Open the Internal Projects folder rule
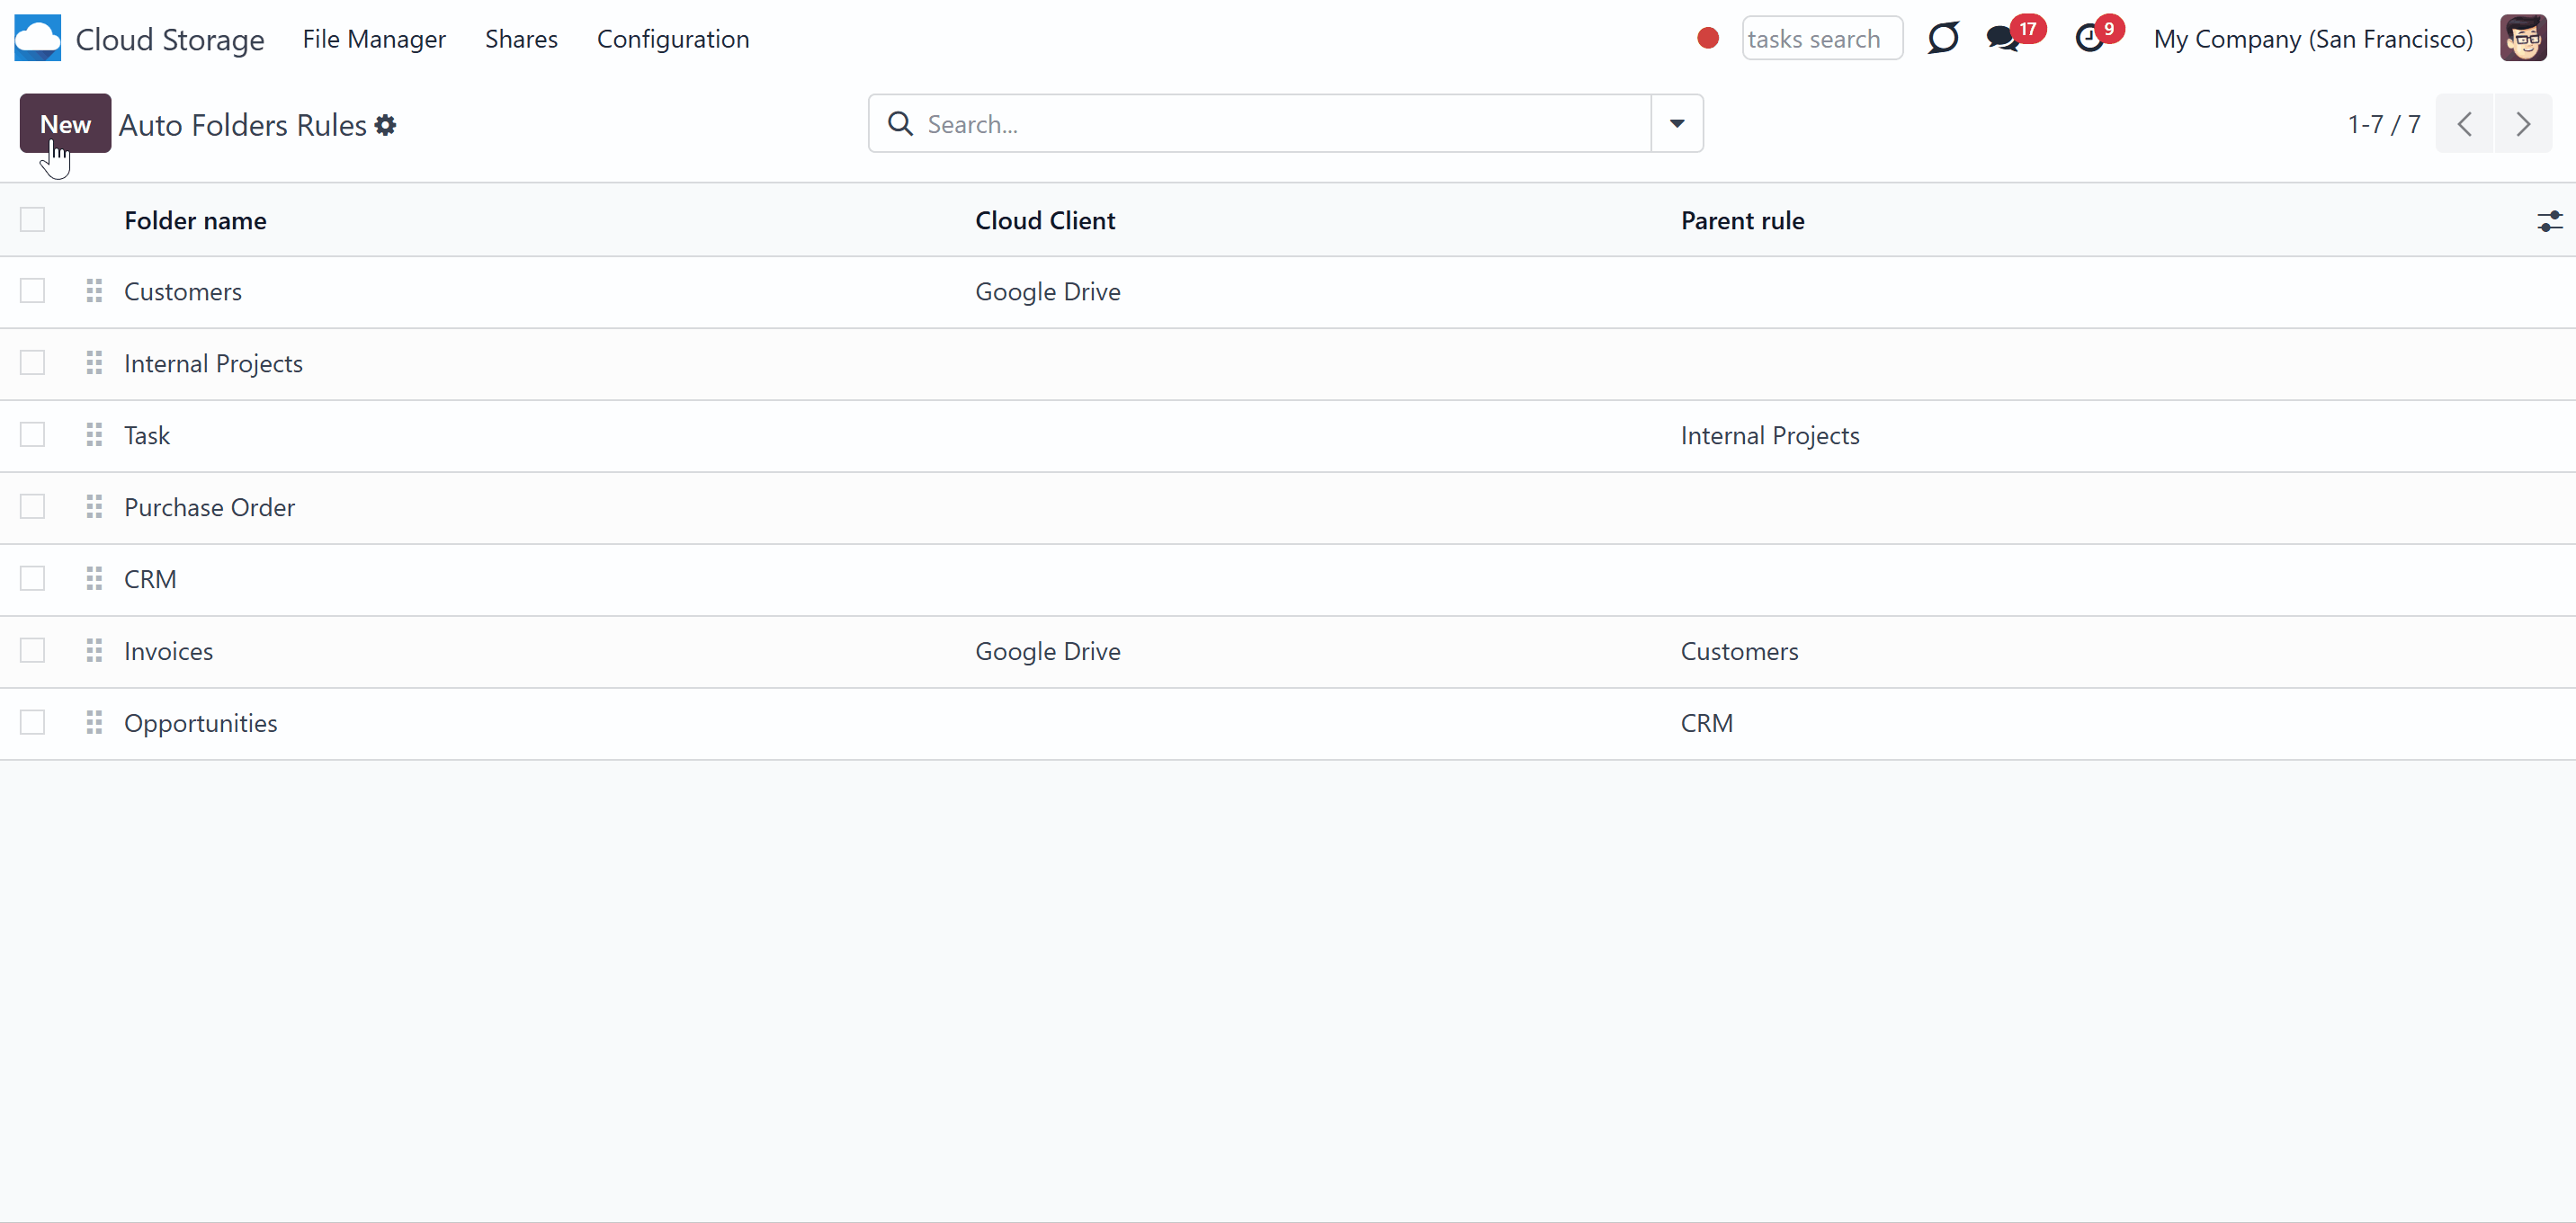 click(213, 364)
